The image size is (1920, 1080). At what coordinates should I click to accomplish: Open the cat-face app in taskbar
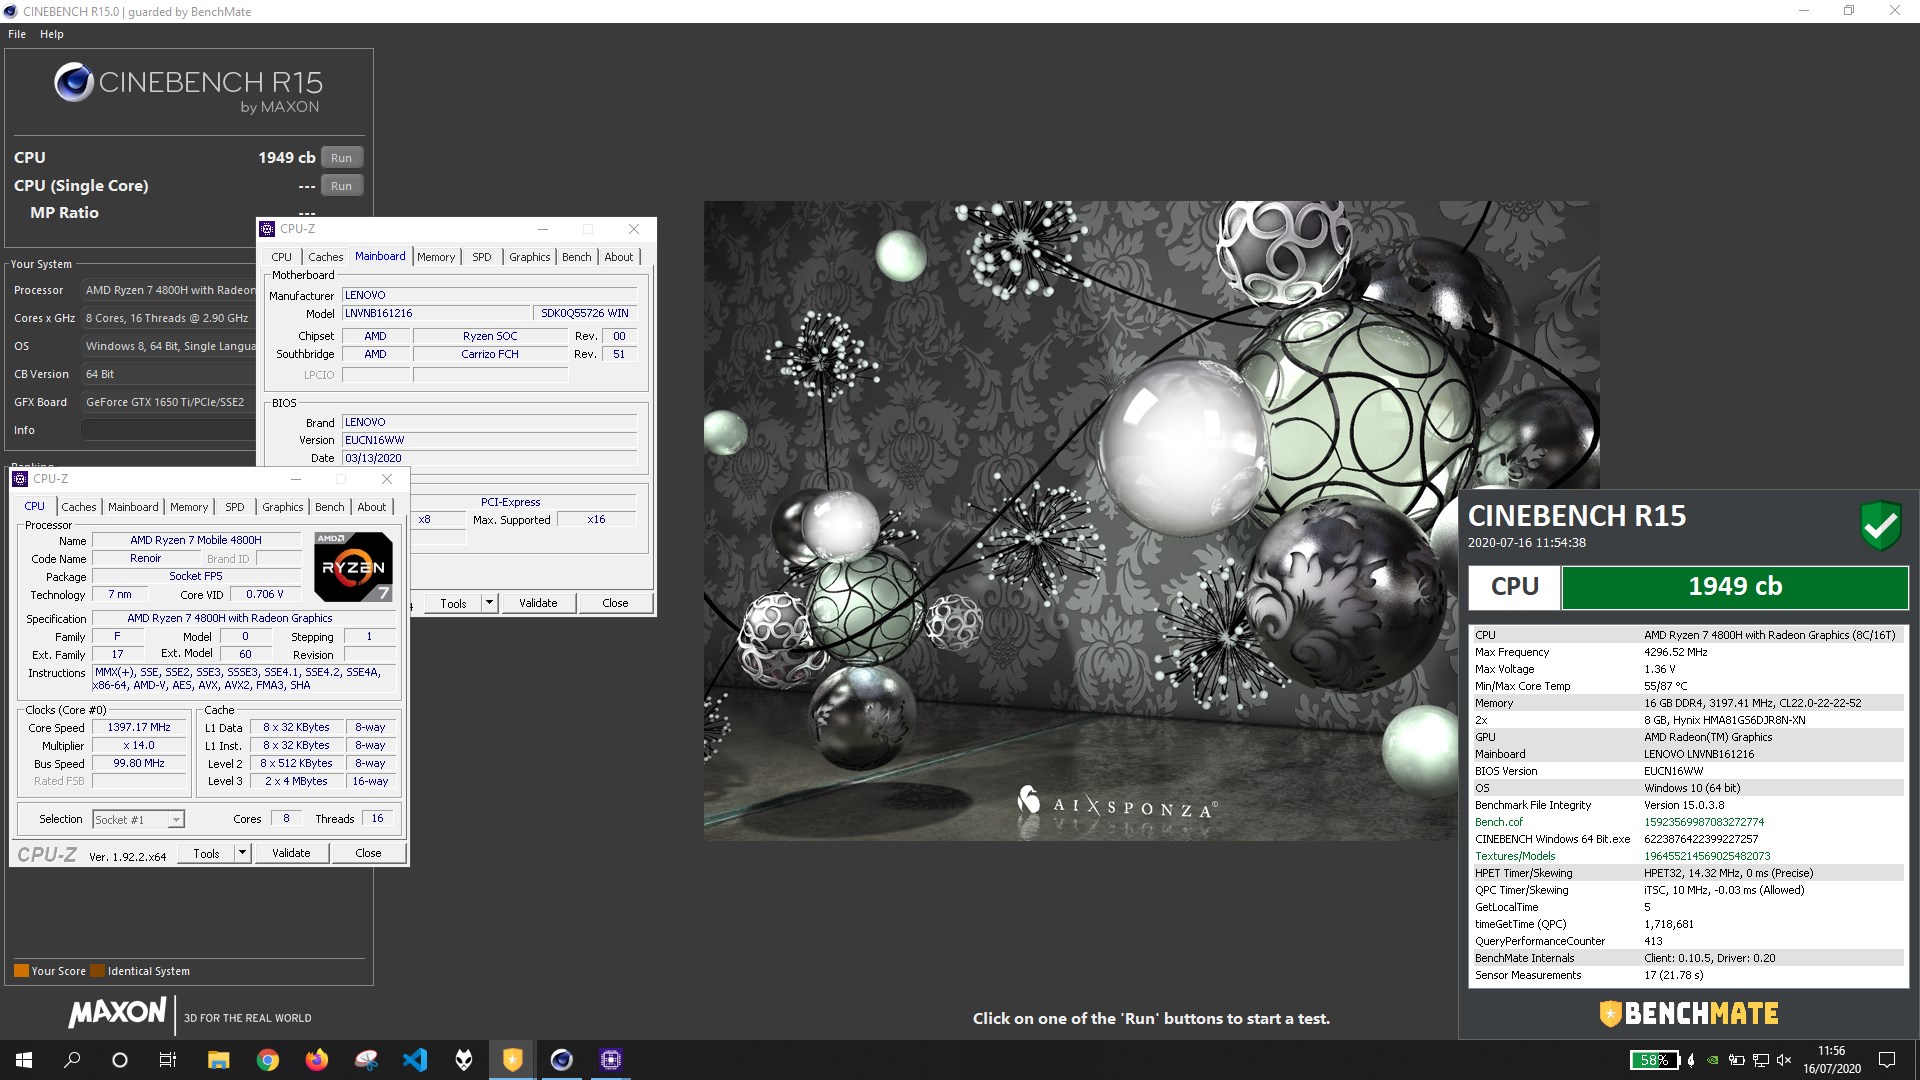coord(464,1060)
